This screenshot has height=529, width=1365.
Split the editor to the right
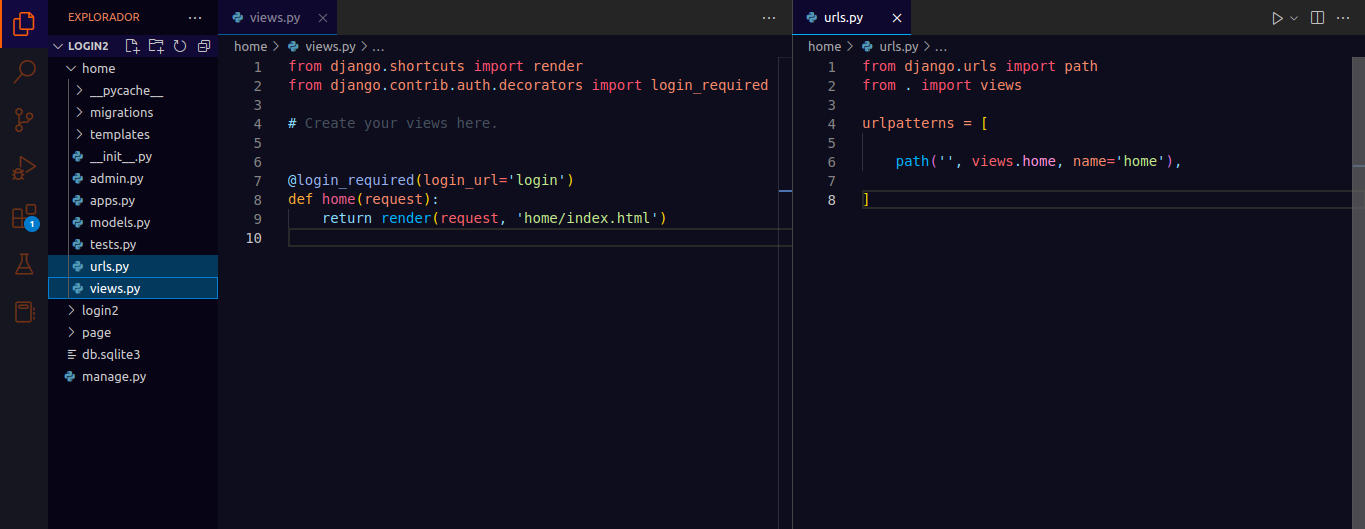click(1318, 18)
